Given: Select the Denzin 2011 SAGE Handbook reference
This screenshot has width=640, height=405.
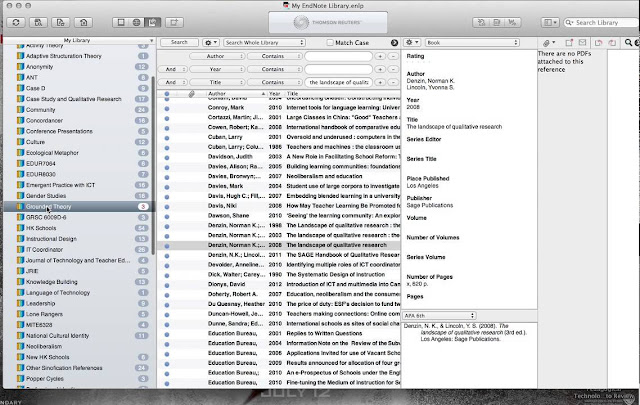Looking at the screenshot, I should pyautogui.click(x=279, y=255).
